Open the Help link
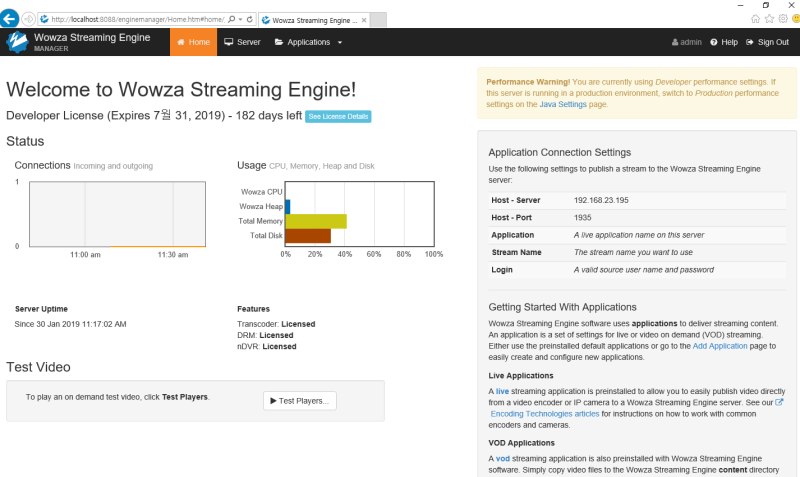This screenshot has width=800, height=477. point(724,42)
